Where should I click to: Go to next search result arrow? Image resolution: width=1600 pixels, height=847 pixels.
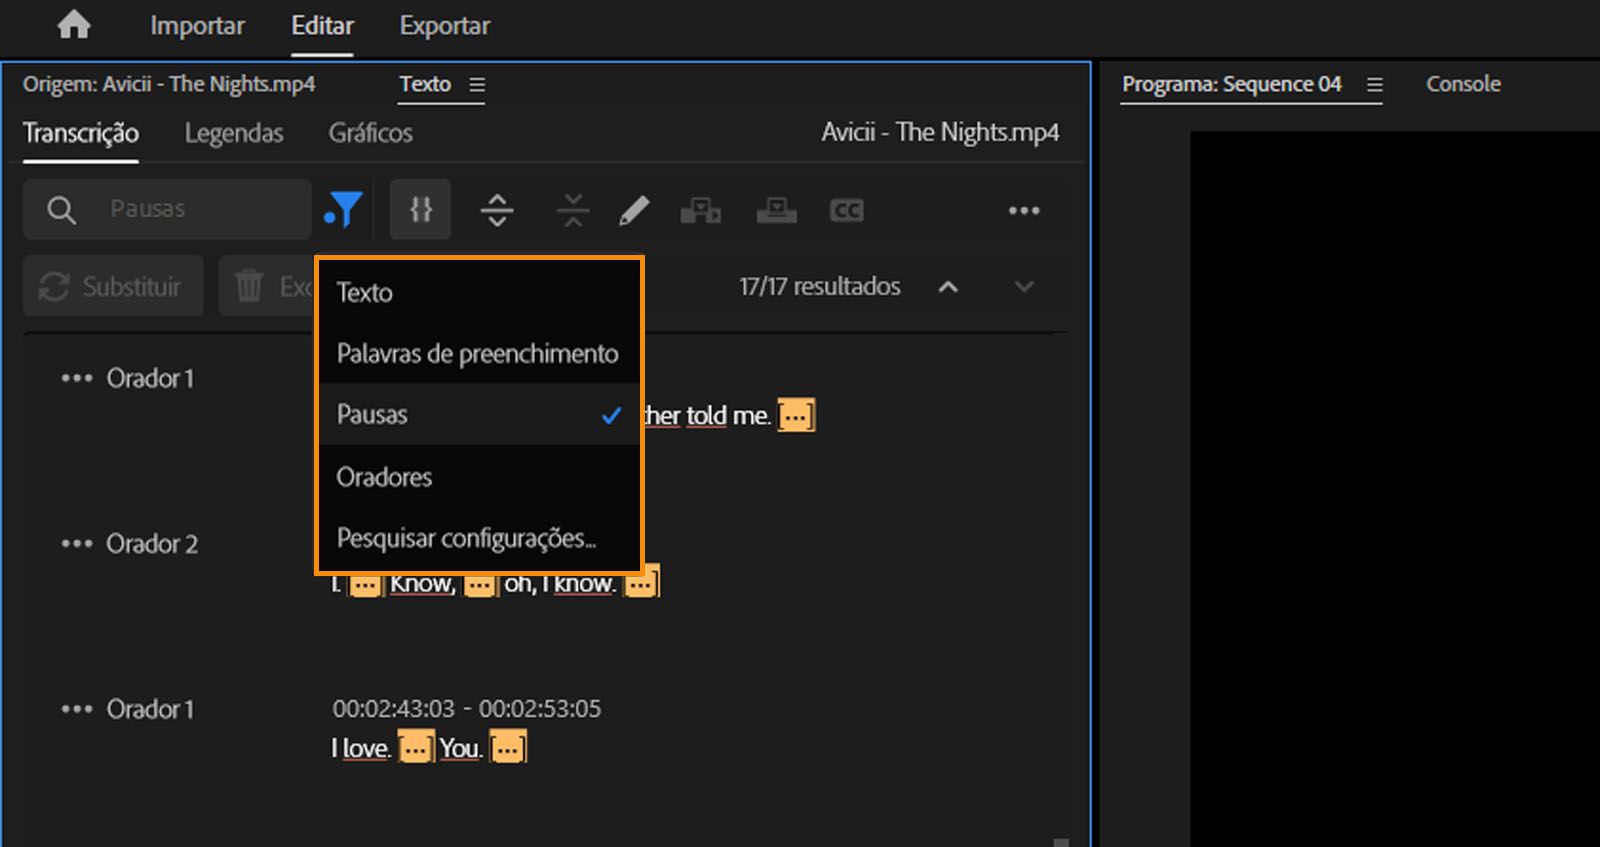(x=1024, y=287)
